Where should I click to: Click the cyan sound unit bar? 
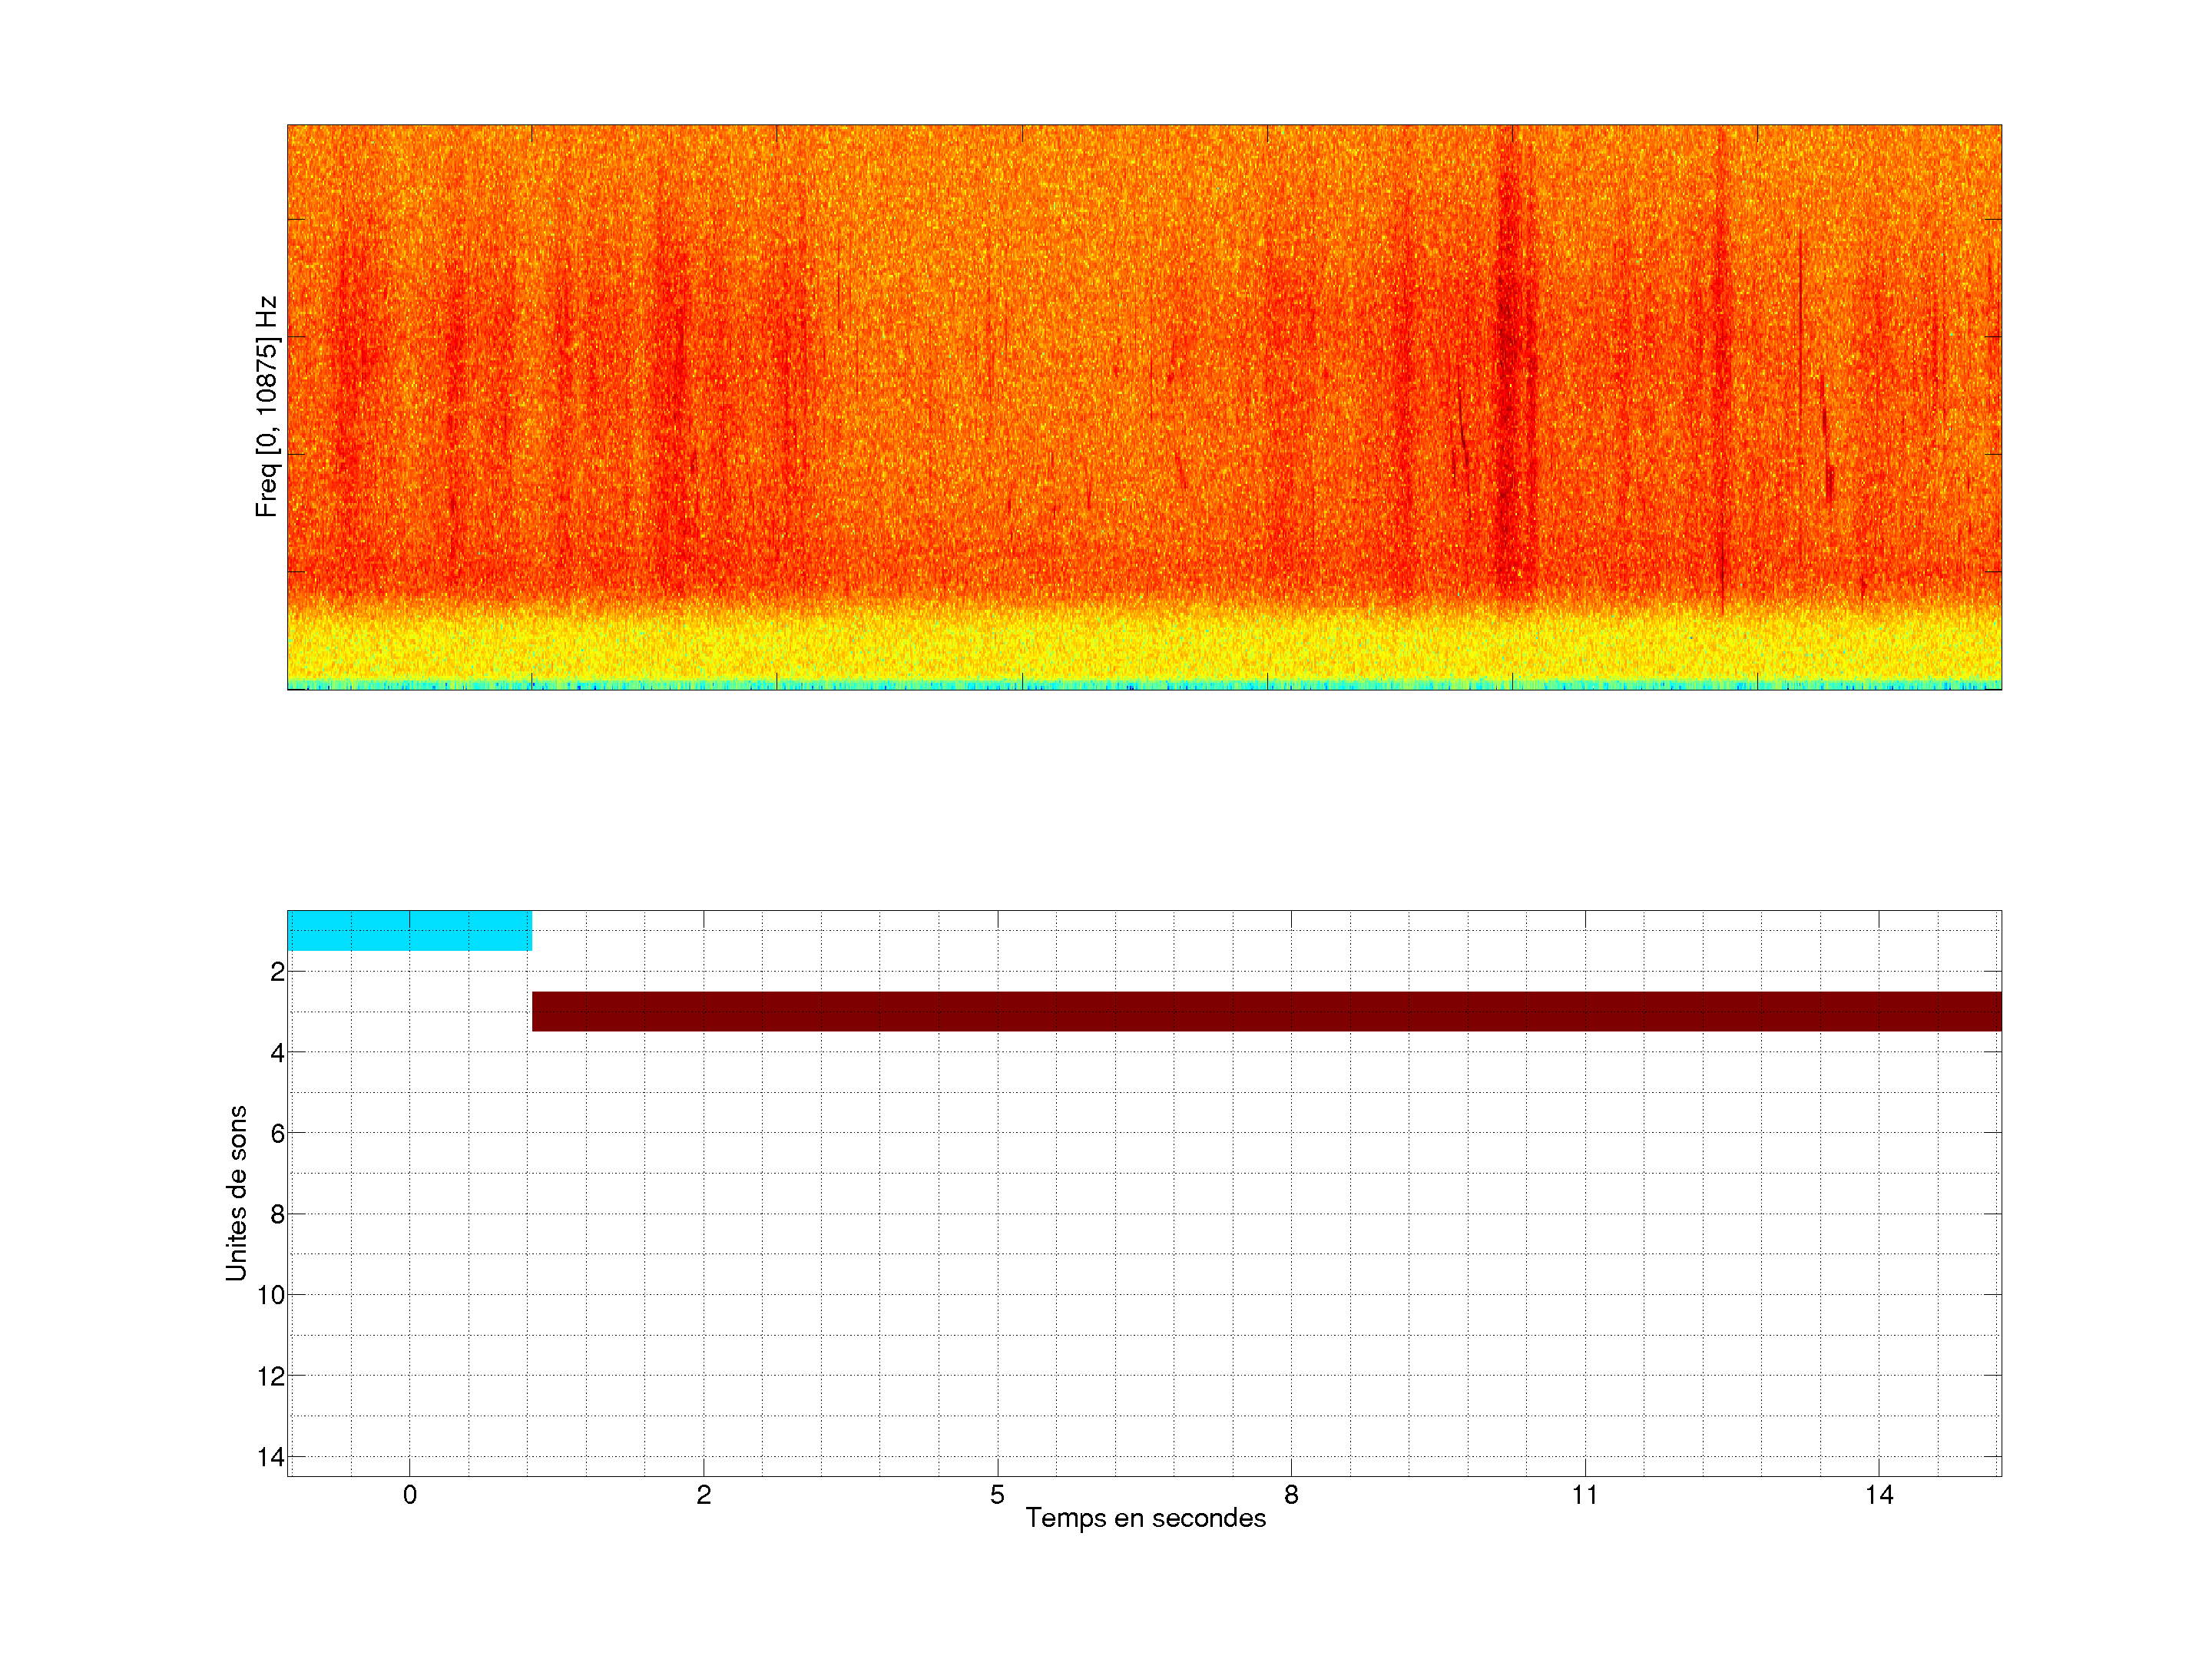click(409, 931)
